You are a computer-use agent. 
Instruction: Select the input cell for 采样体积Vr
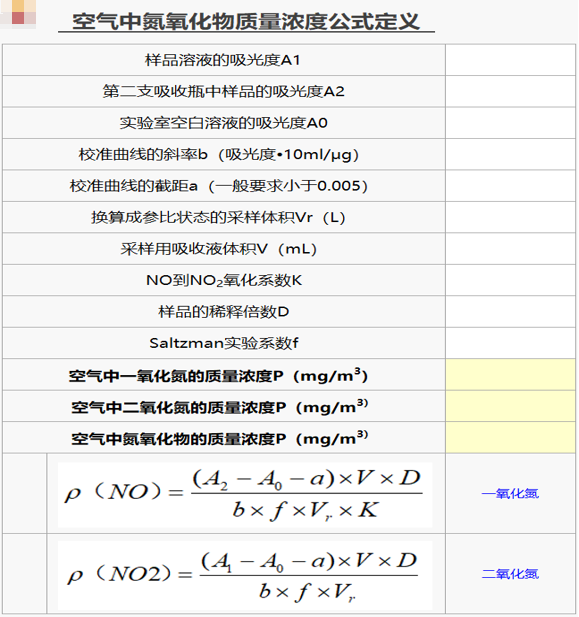(x=511, y=218)
